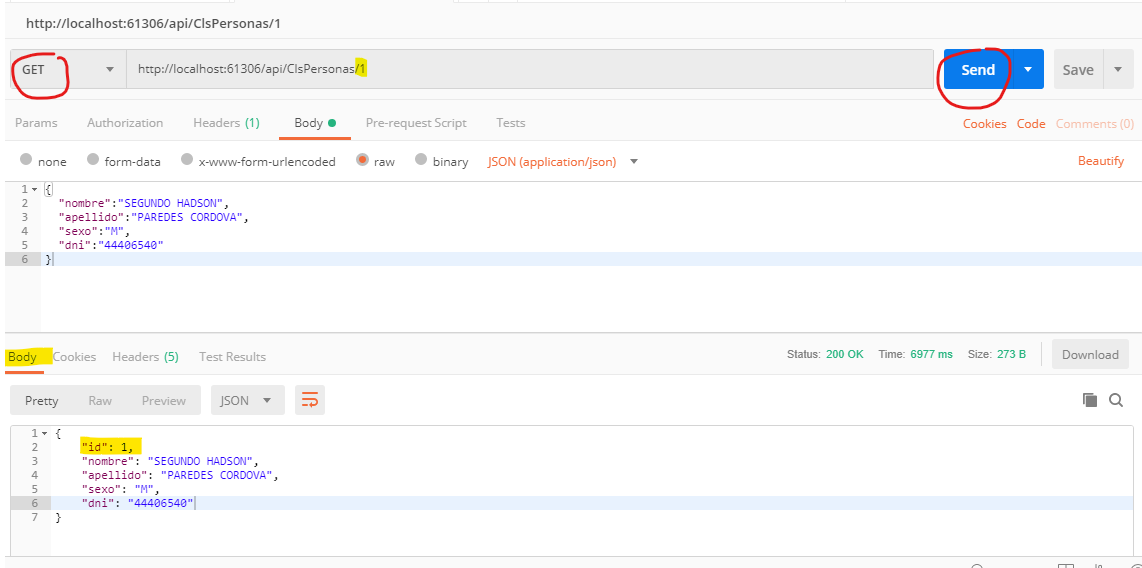
Task: Select the Pretty response view
Action: pos(42,401)
